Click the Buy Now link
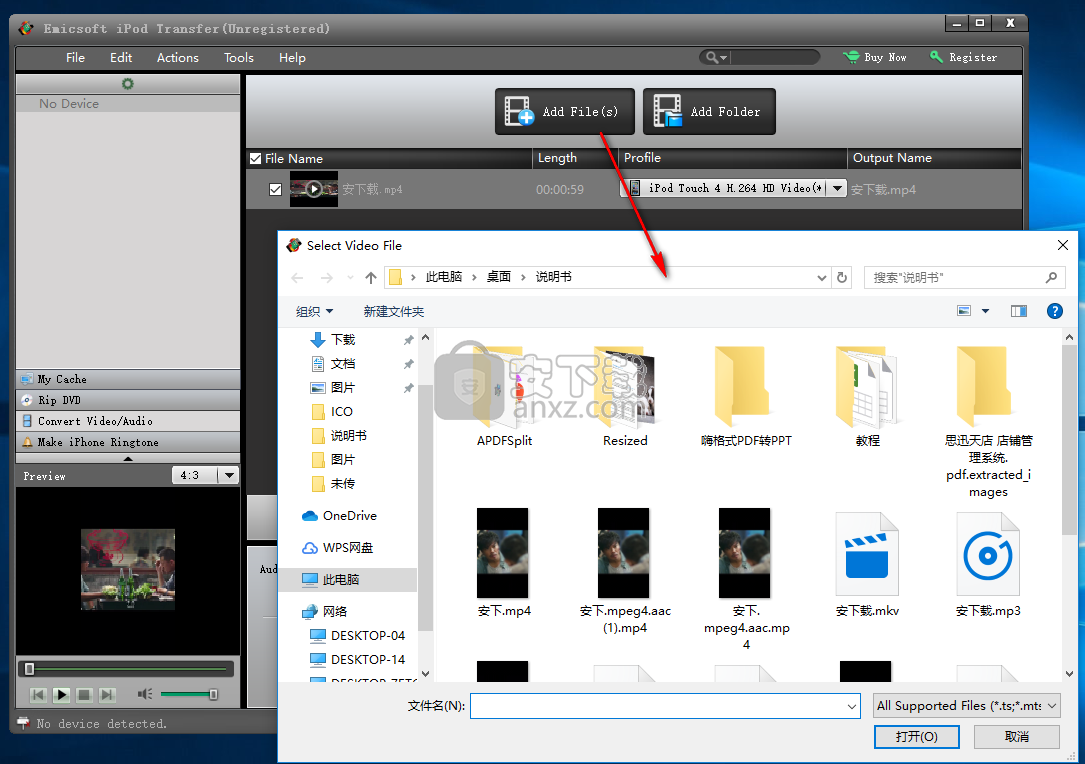Image resolution: width=1085 pixels, height=764 pixels. 875,57
